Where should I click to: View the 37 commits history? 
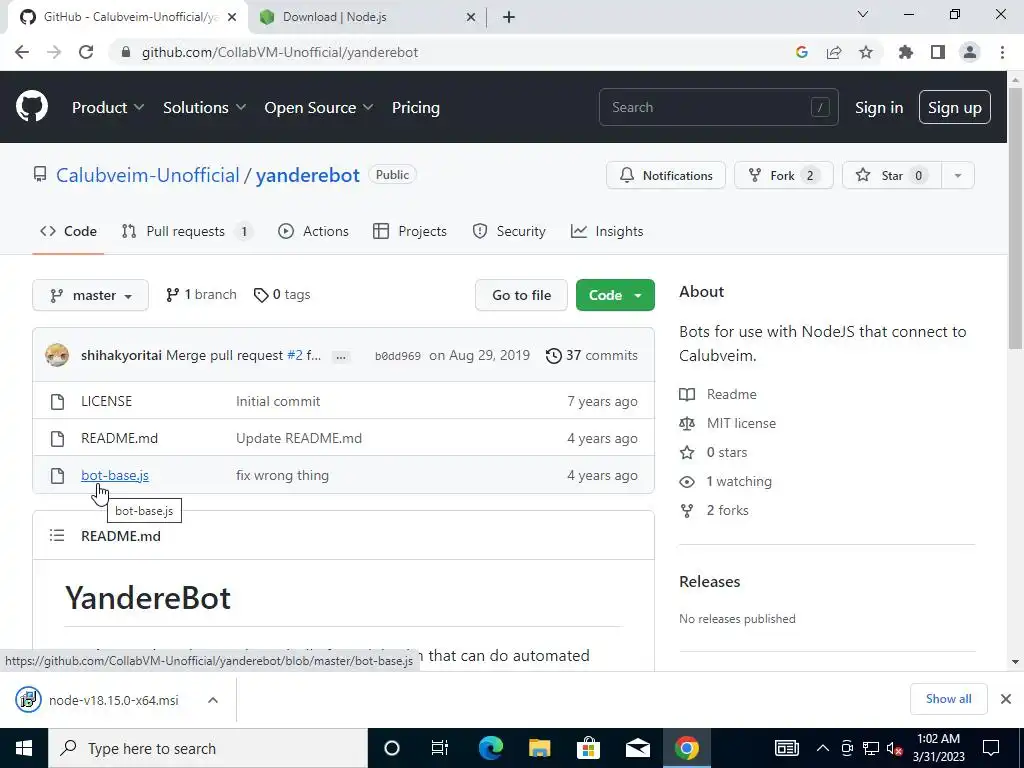(592, 355)
